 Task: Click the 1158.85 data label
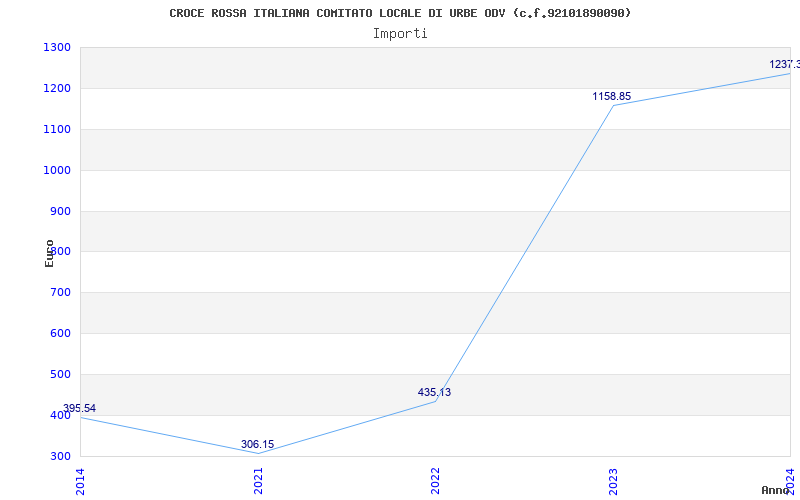coord(611,96)
